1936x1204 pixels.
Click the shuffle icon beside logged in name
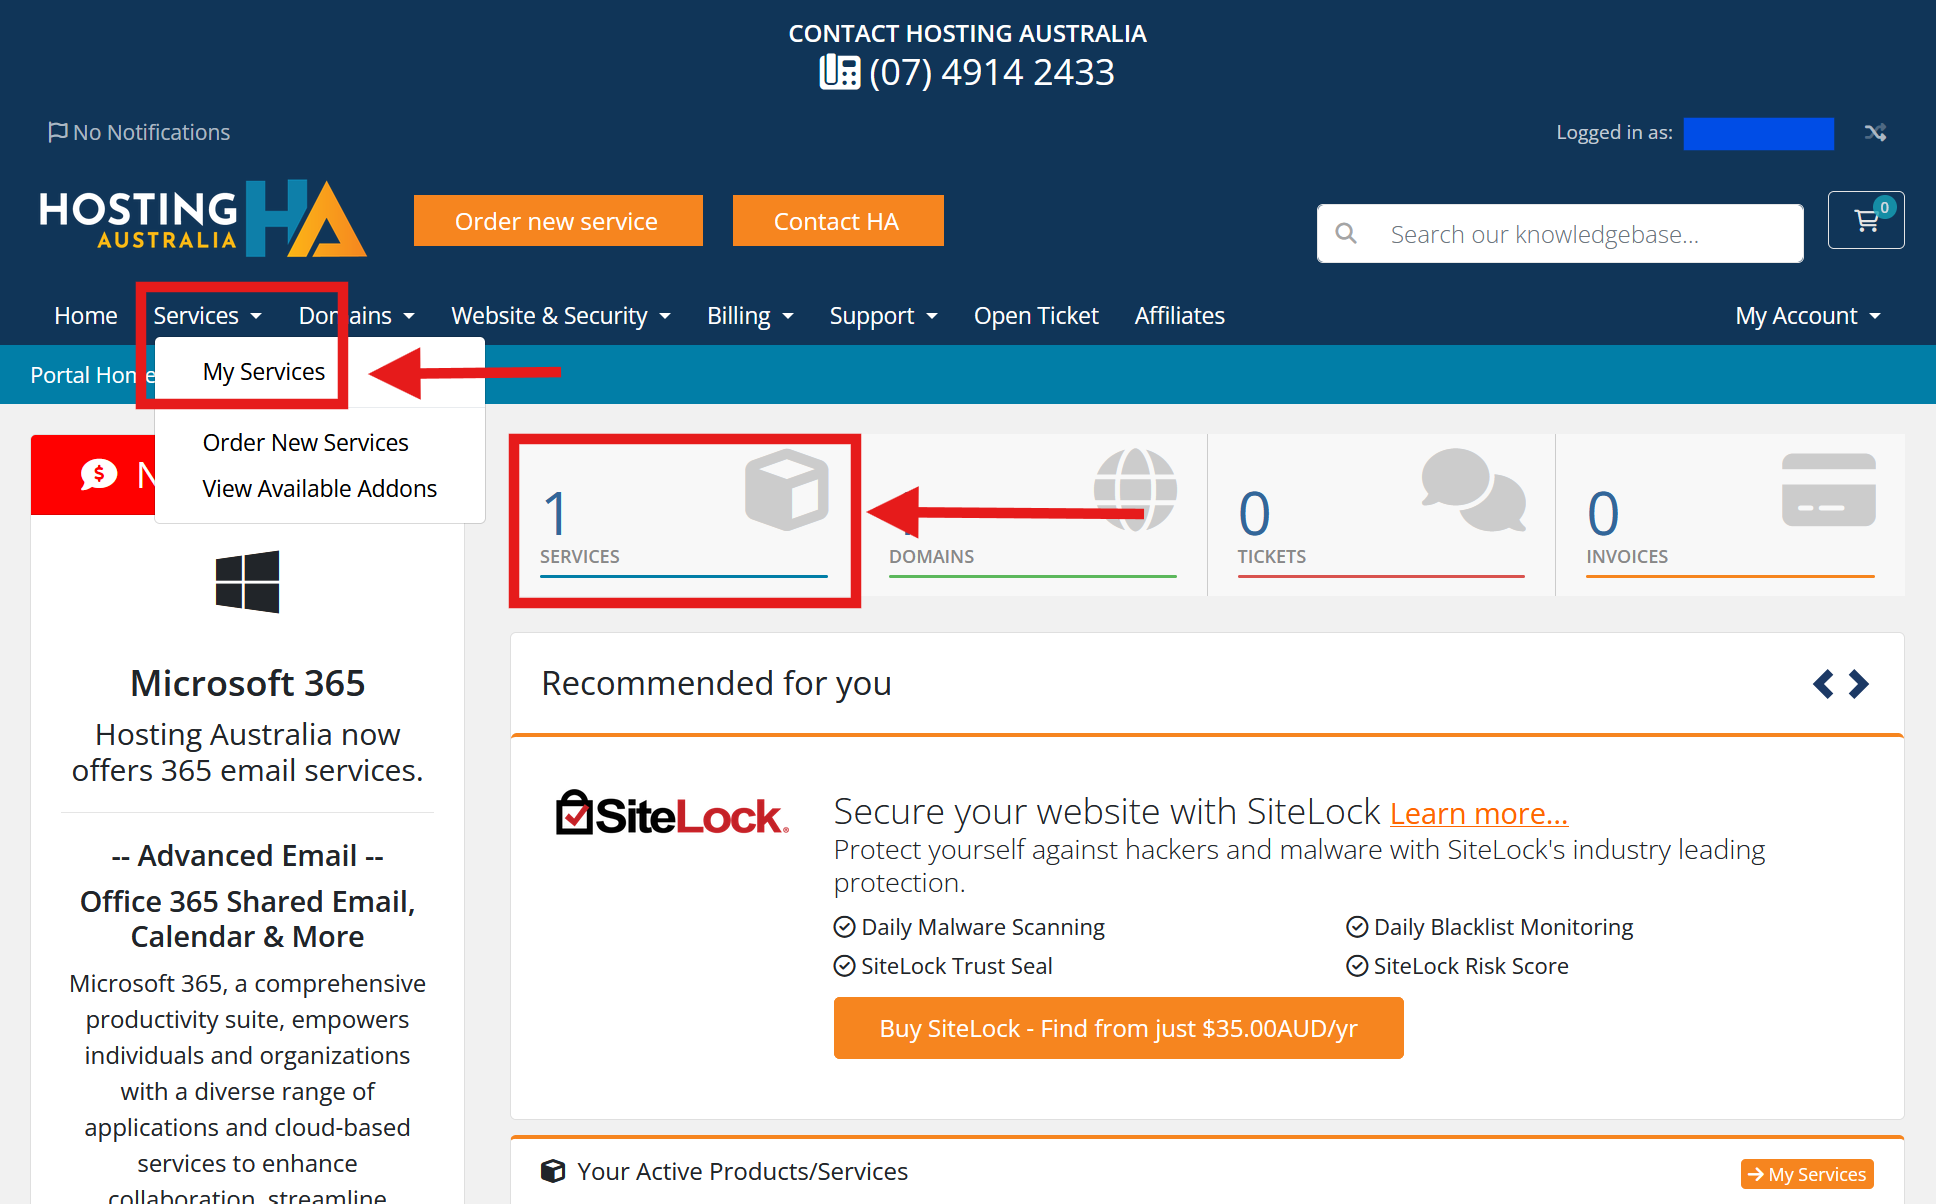(x=1875, y=132)
